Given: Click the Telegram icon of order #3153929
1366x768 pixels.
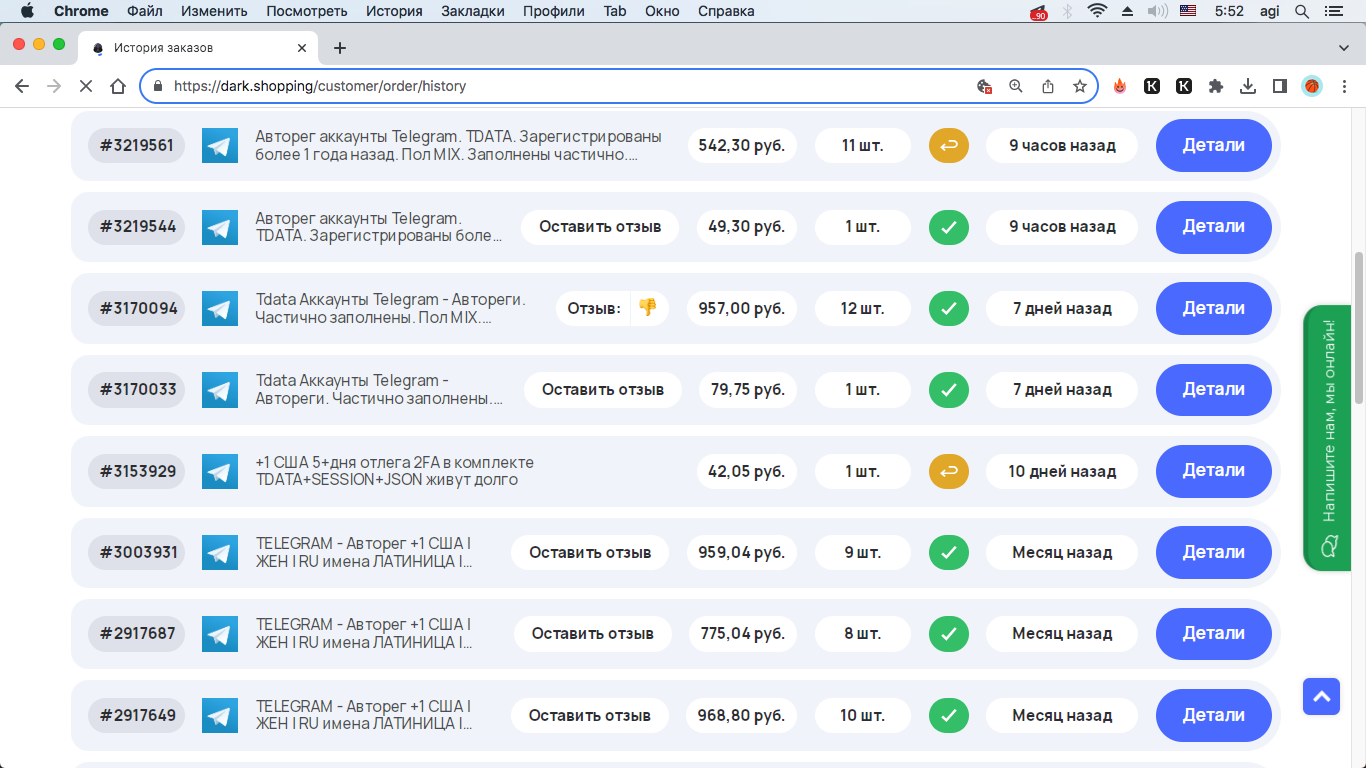Looking at the screenshot, I should 220,471.
